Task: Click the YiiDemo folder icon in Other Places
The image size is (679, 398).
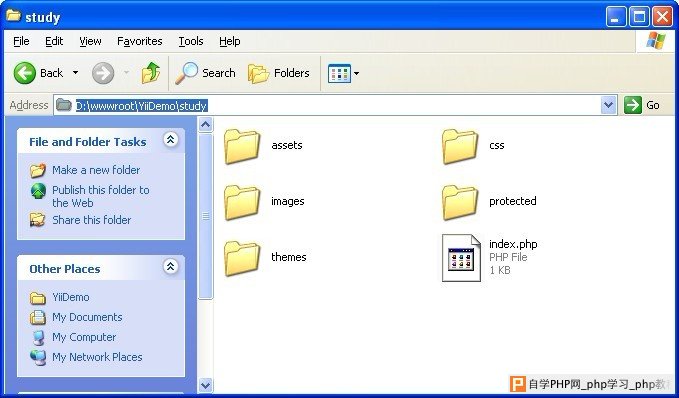Action: 38,298
